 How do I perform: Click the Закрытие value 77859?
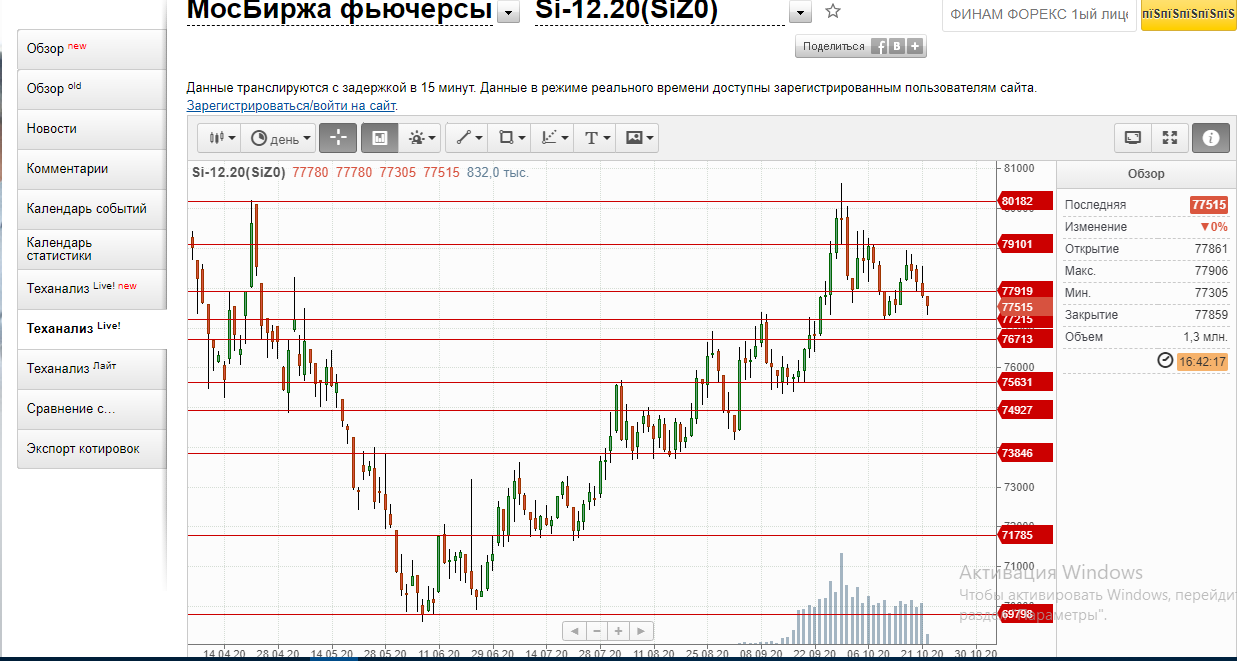click(x=1211, y=315)
